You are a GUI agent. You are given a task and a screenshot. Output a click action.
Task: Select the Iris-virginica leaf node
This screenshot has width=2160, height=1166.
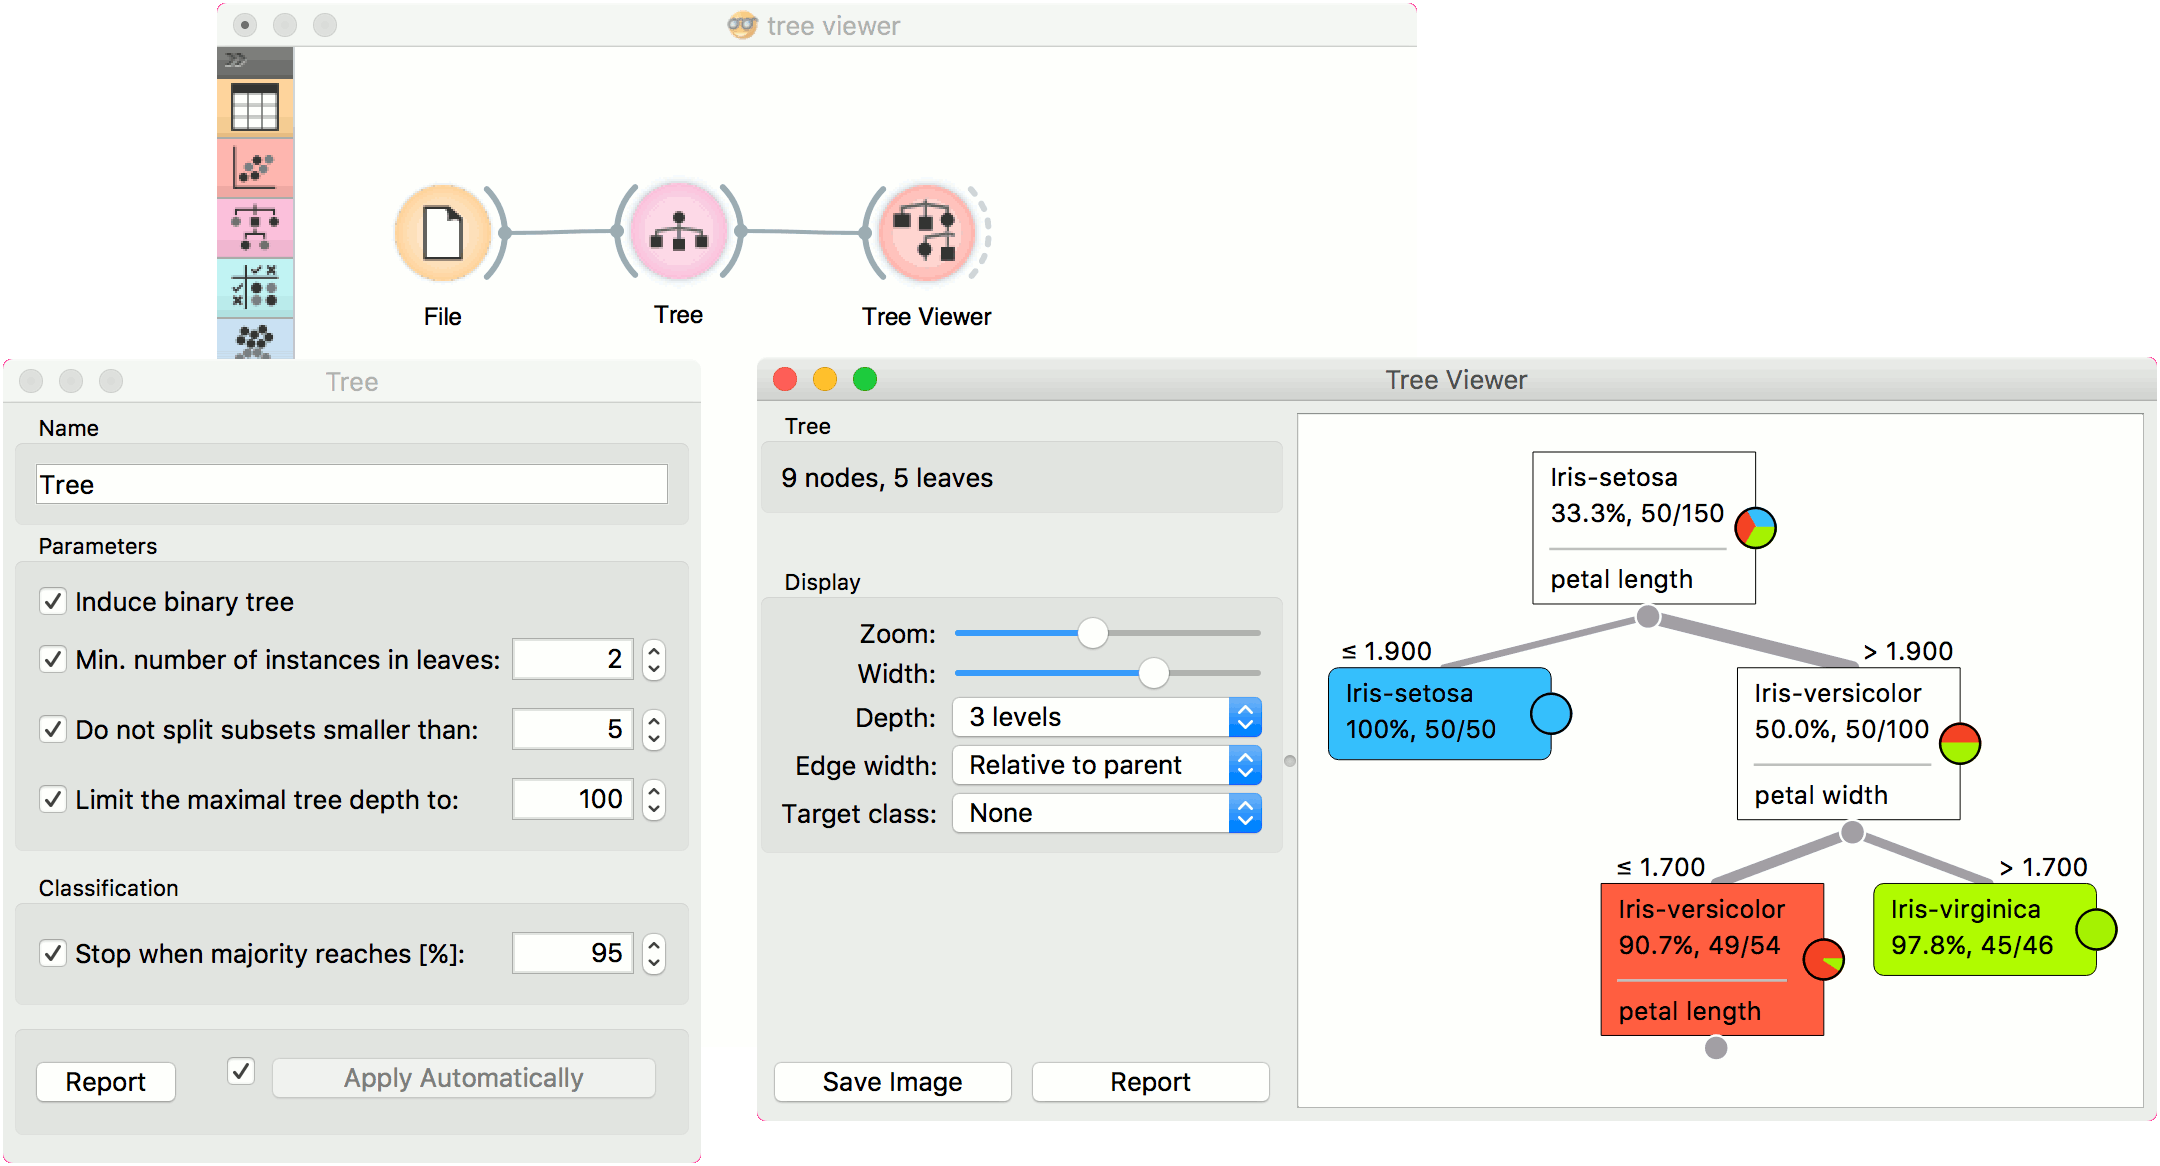(x=1983, y=928)
